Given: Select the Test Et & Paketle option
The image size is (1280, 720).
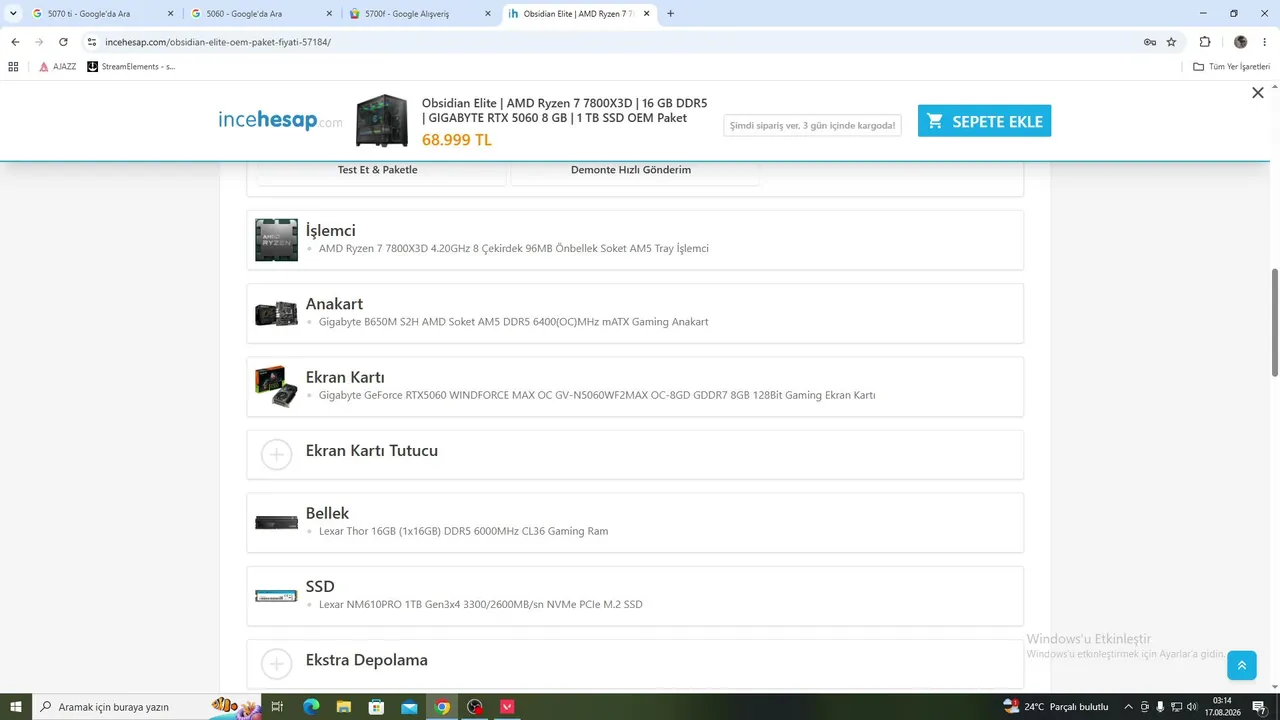Looking at the screenshot, I should click(378, 170).
